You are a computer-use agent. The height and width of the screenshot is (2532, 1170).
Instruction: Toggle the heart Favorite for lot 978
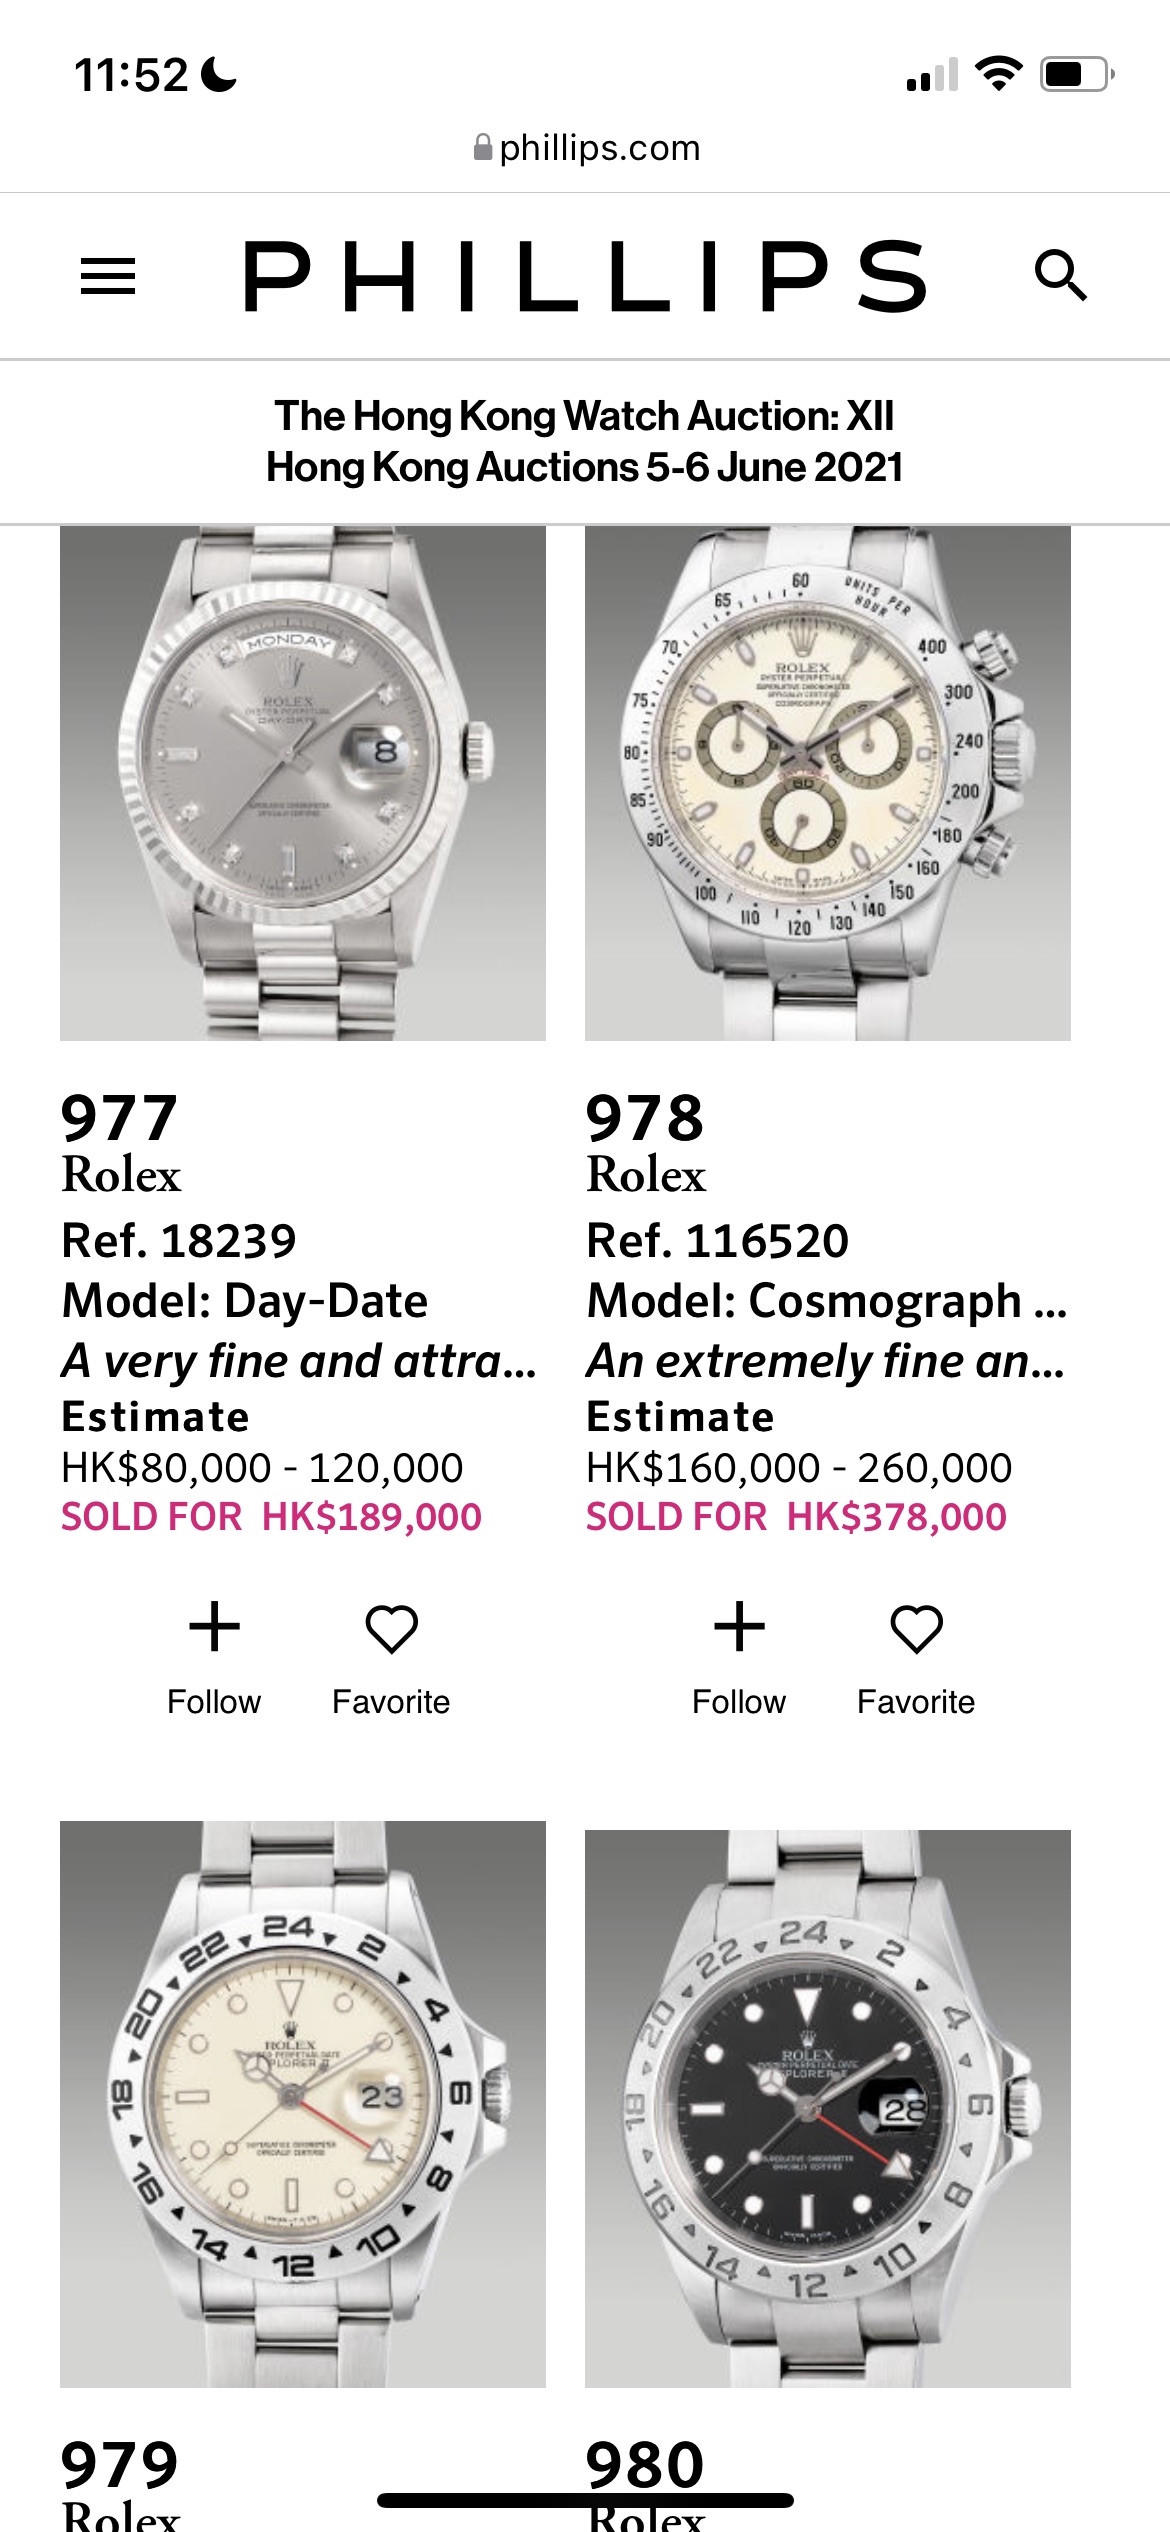(x=916, y=1629)
